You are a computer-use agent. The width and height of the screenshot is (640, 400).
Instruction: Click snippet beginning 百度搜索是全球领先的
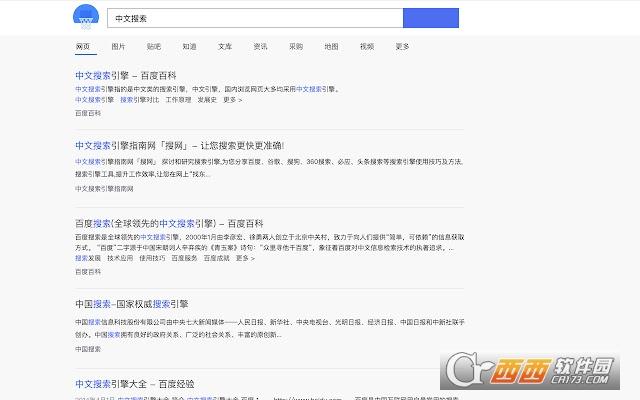point(270,242)
